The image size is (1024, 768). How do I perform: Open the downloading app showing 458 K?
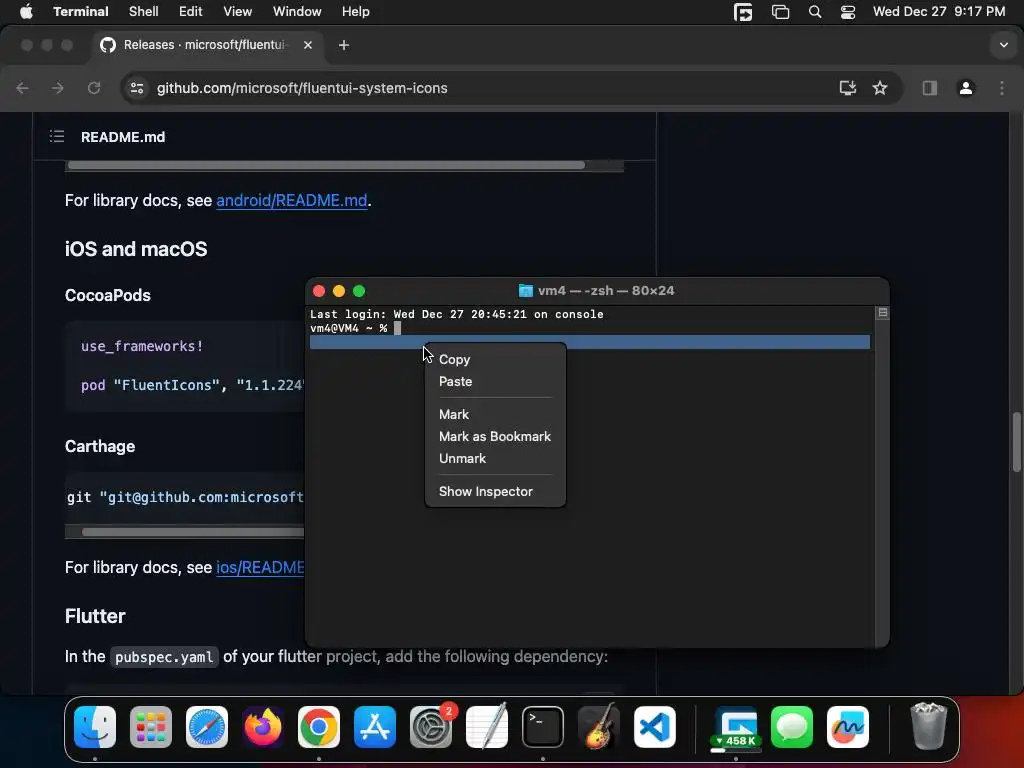point(736,727)
